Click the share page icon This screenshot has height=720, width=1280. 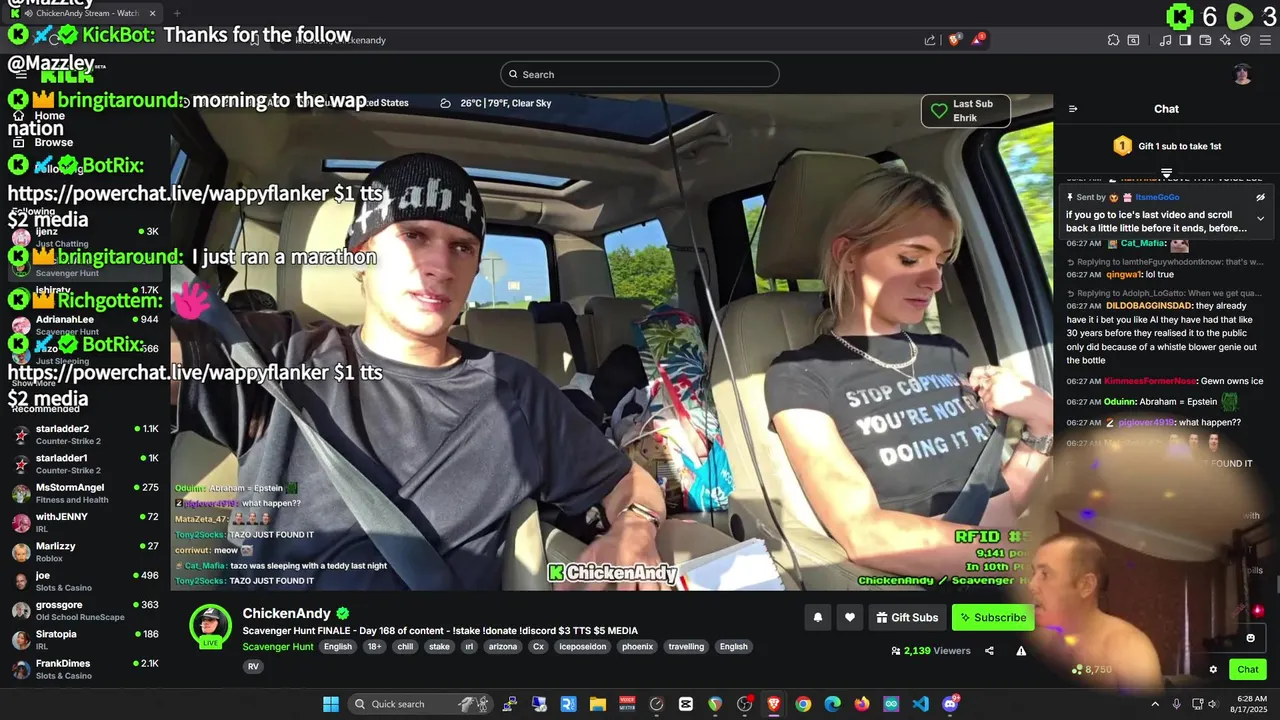click(930, 40)
